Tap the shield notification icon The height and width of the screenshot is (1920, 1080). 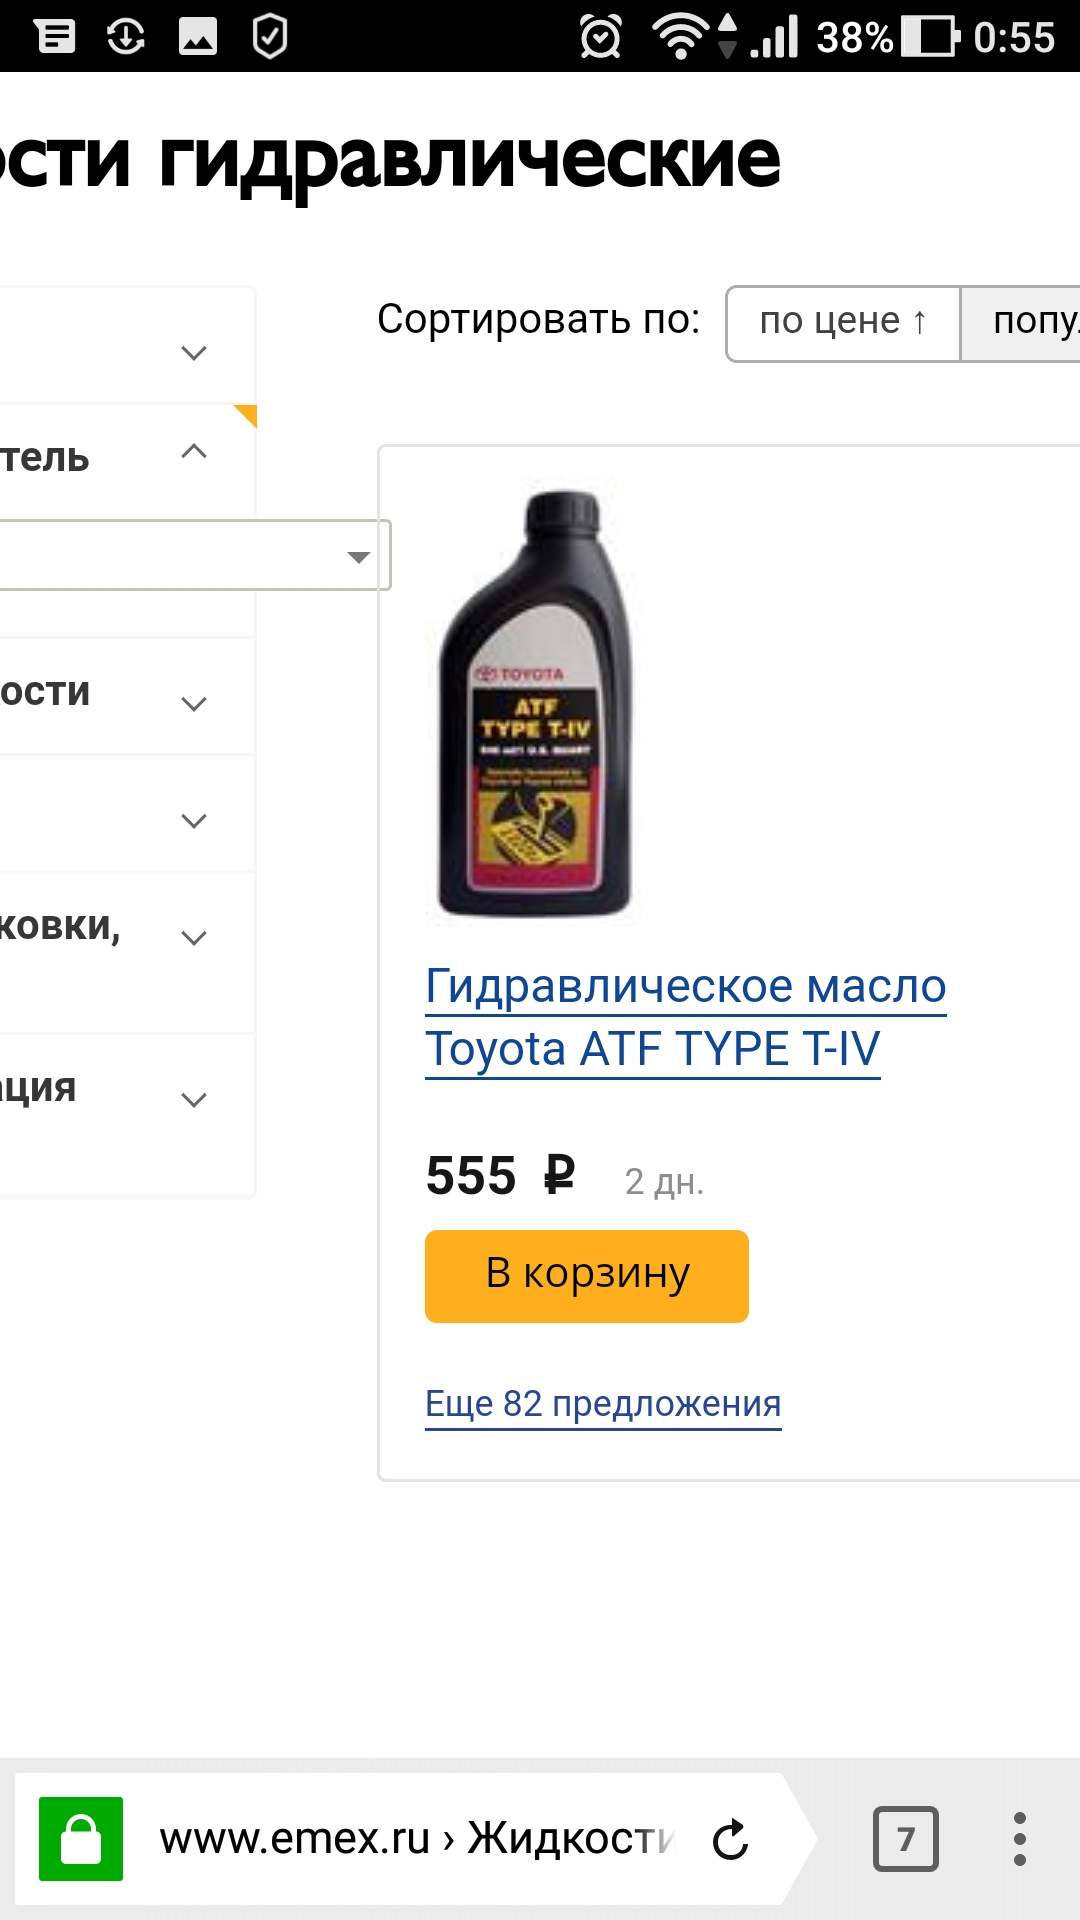click(270, 38)
